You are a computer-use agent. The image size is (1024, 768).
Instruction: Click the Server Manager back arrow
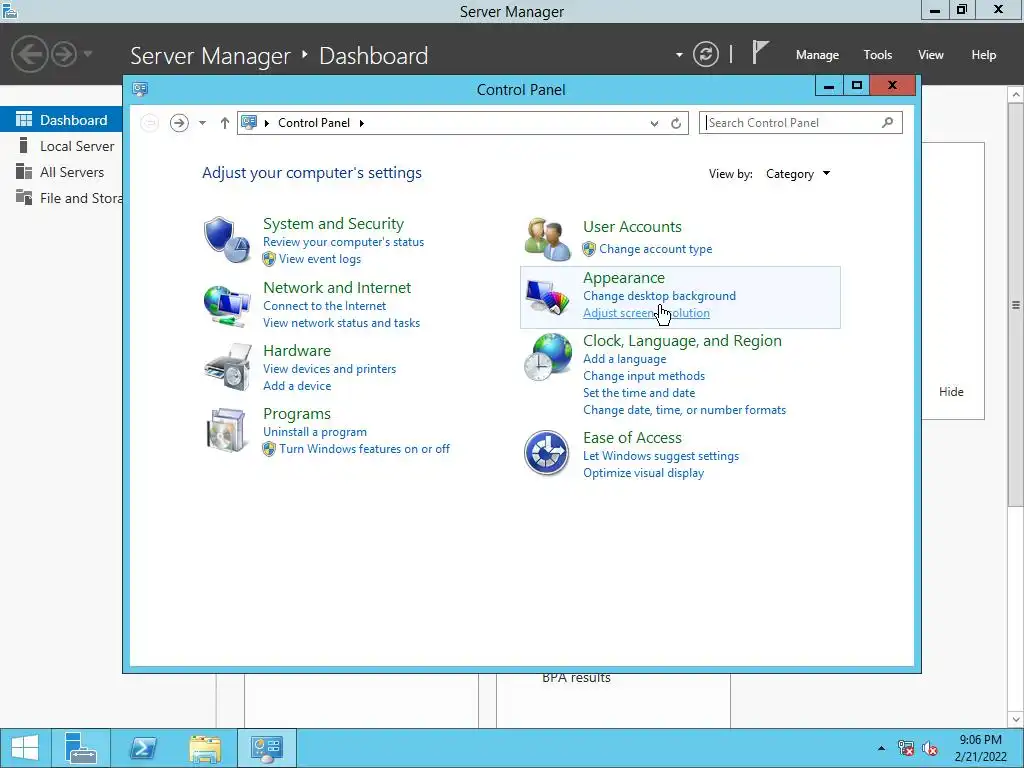[x=29, y=54]
